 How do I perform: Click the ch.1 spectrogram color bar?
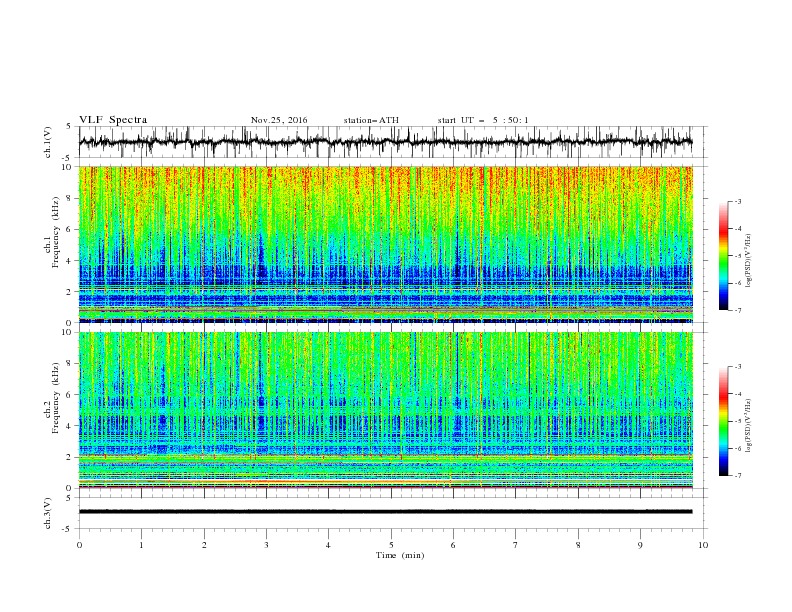pyautogui.click(x=723, y=255)
